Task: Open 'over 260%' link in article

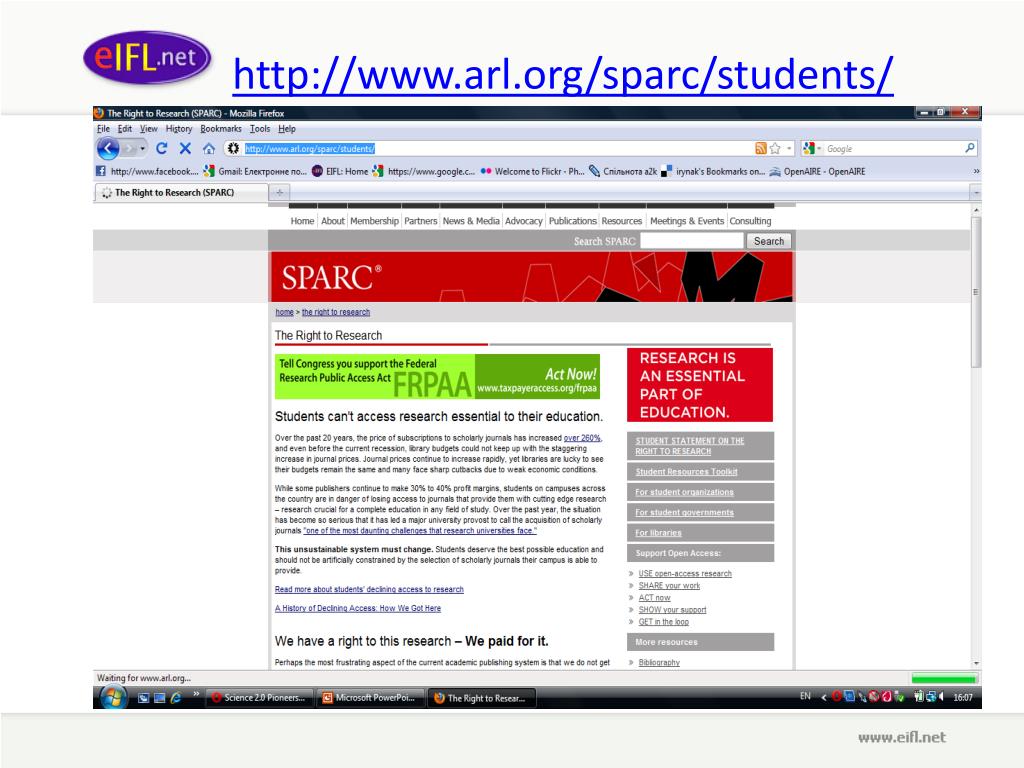Action: click(x=583, y=438)
